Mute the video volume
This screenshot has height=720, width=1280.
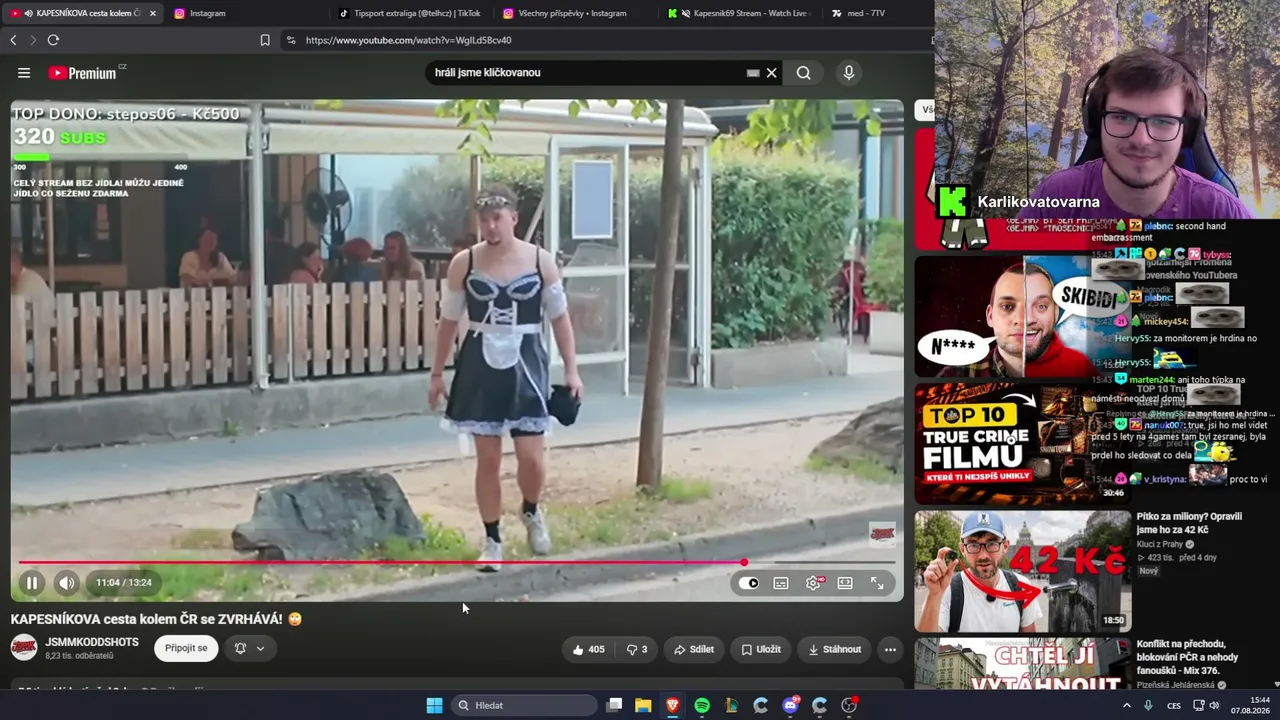[x=66, y=583]
